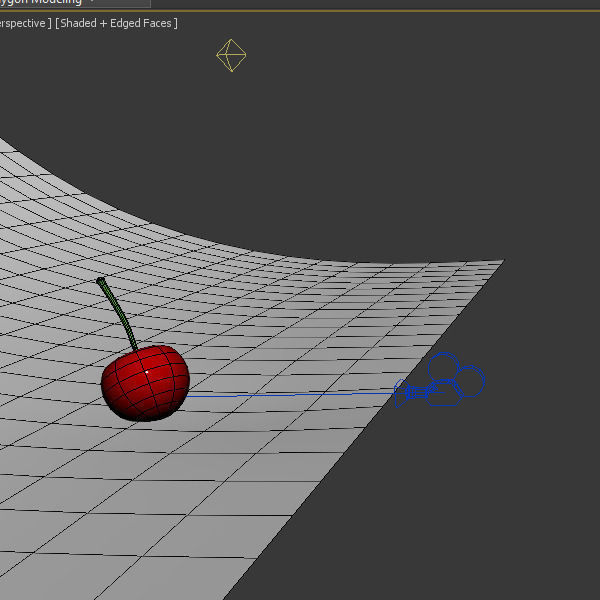
Task: Select the blue camera target line
Action: [291, 395]
